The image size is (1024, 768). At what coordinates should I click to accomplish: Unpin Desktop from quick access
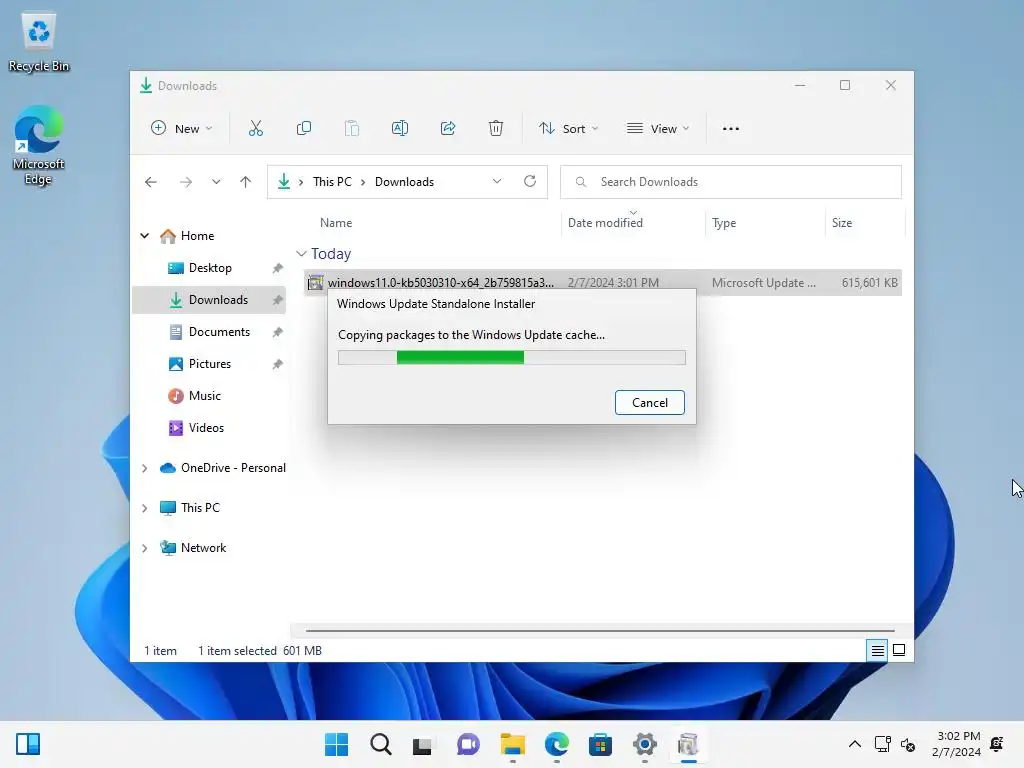278,268
